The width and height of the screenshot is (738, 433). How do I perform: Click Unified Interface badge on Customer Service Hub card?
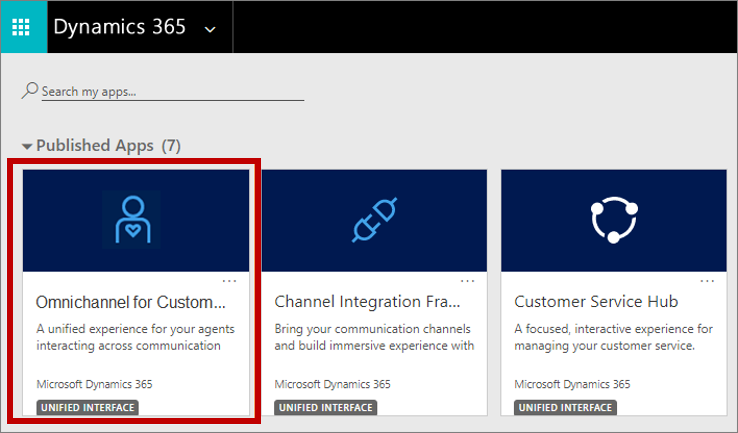coord(565,408)
